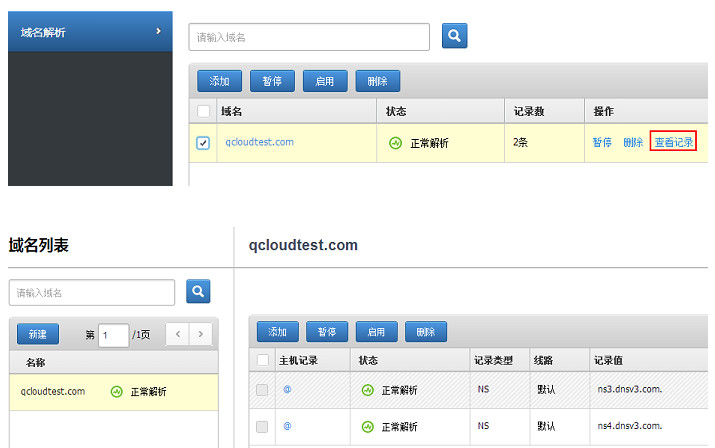Toggle the select-all checkbox in the records table
The image size is (715, 448).
(263, 360)
